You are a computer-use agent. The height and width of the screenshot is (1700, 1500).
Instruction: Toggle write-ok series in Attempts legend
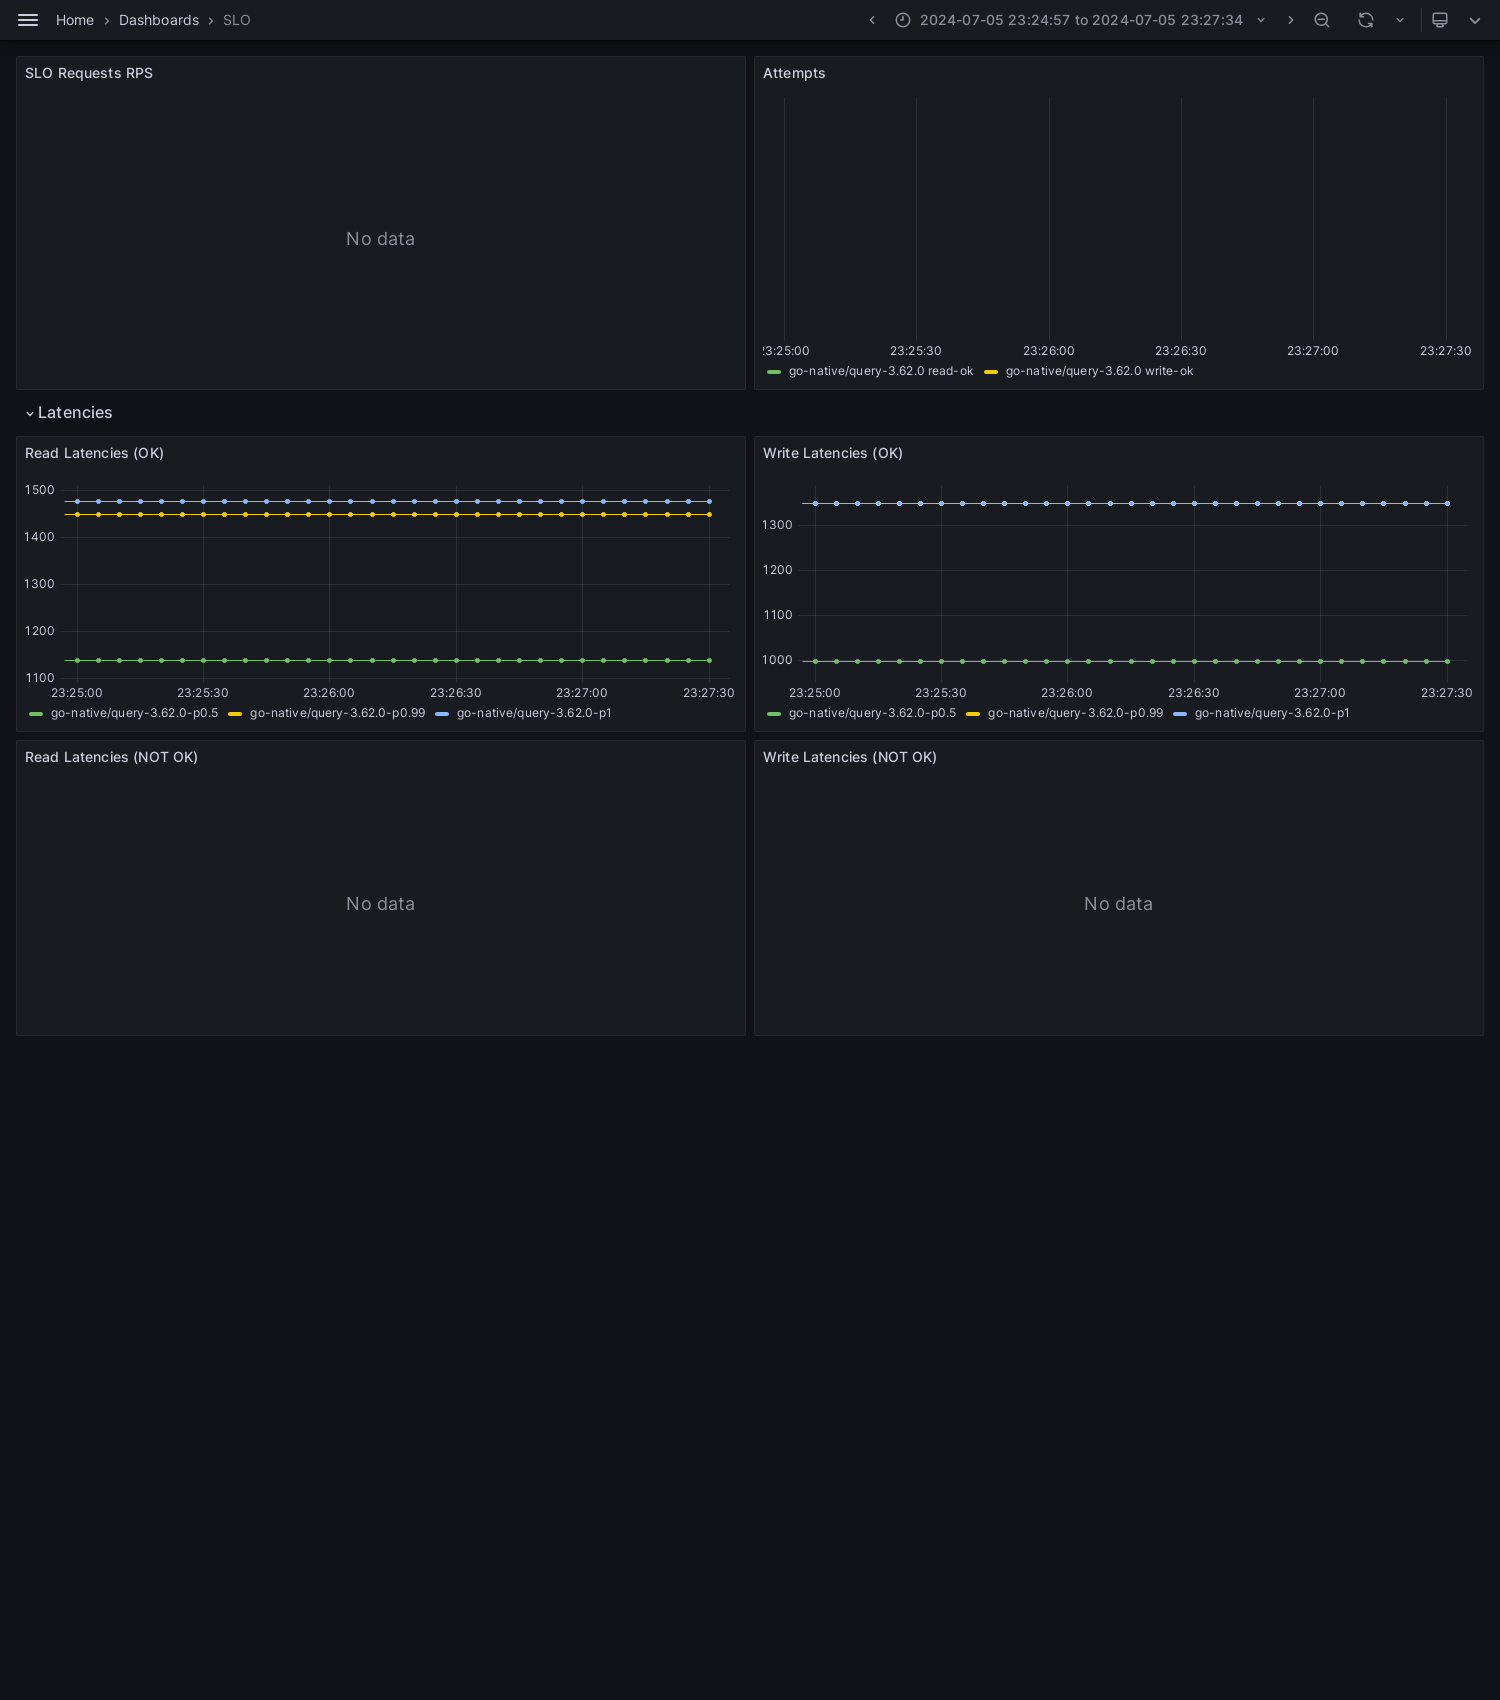coord(1100,371)
